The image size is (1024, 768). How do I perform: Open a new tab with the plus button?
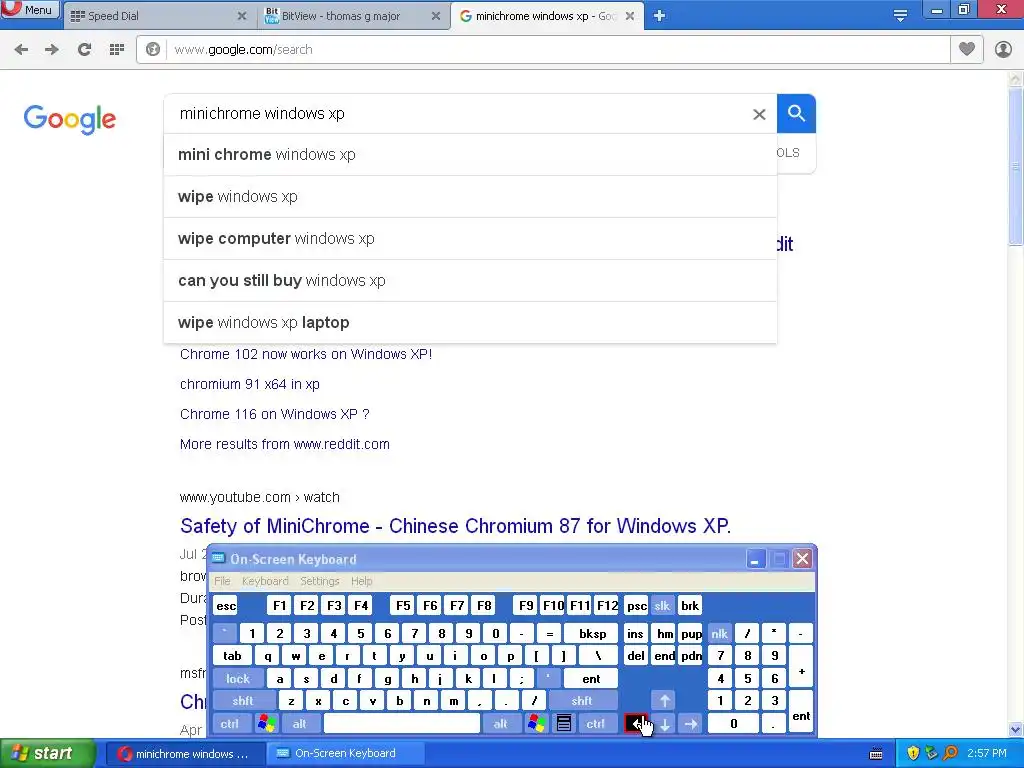point(659,16)
